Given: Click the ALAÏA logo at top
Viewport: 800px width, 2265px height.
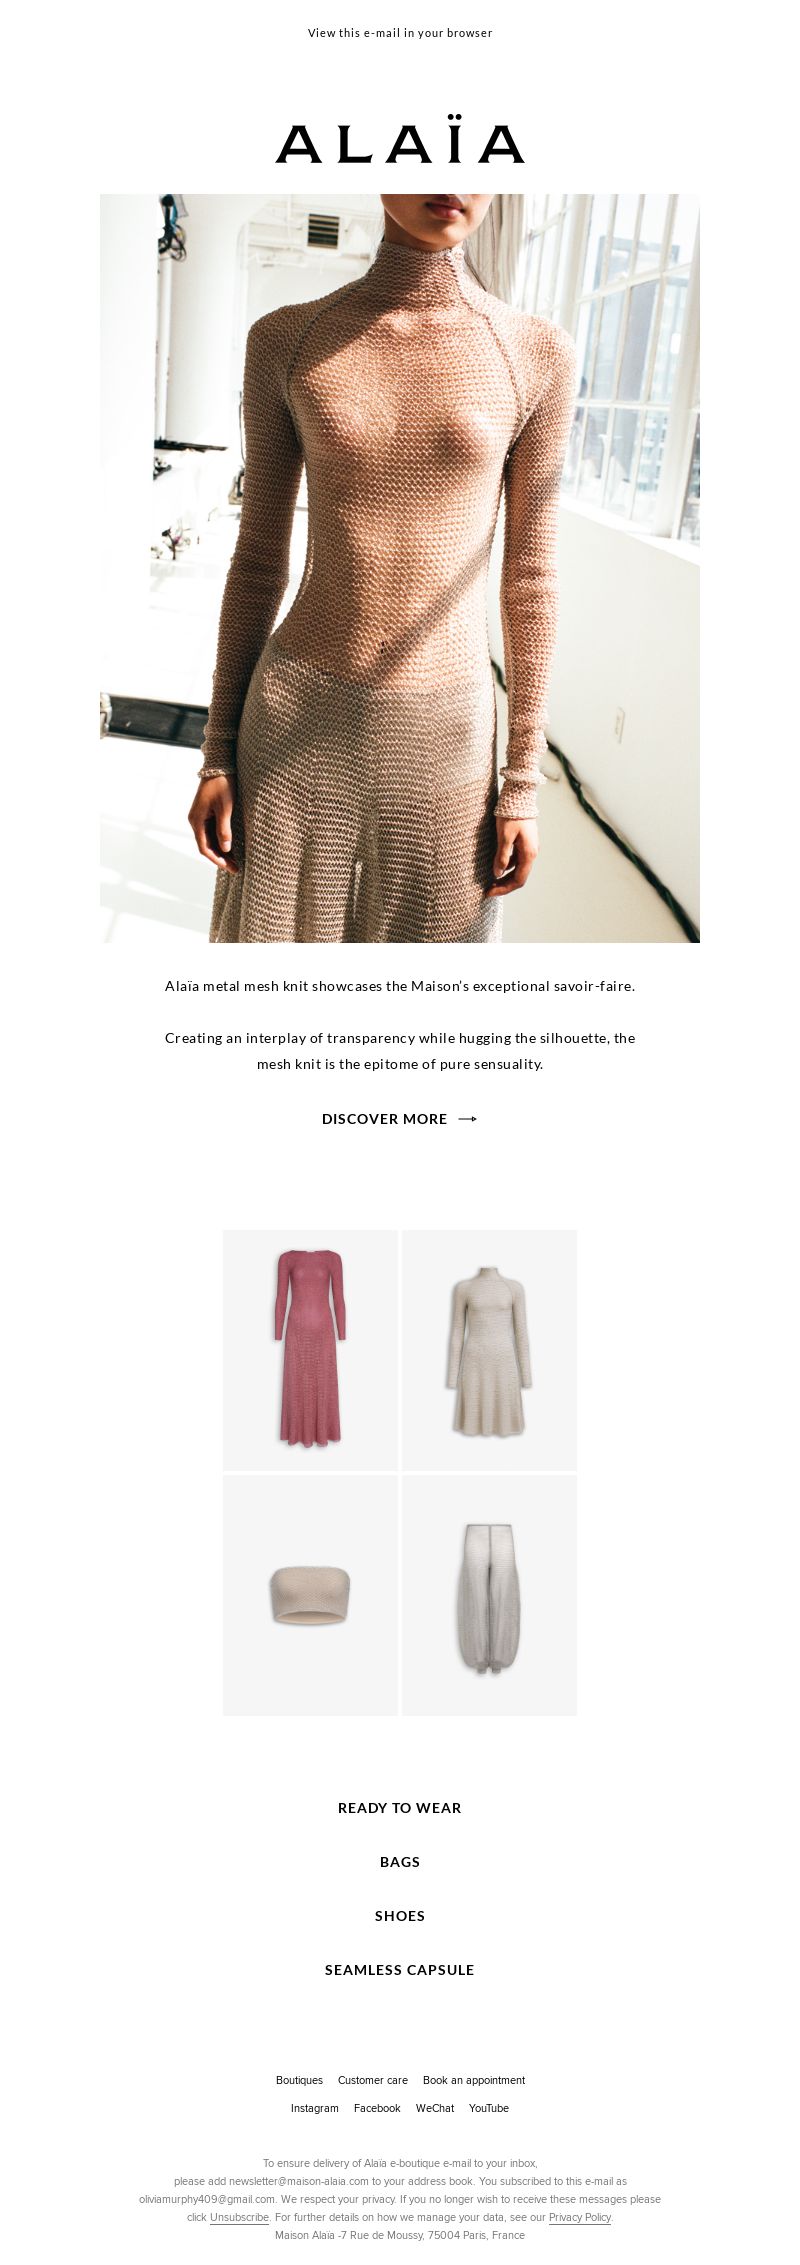Looking at the screenshot, I should pos(400,143).
